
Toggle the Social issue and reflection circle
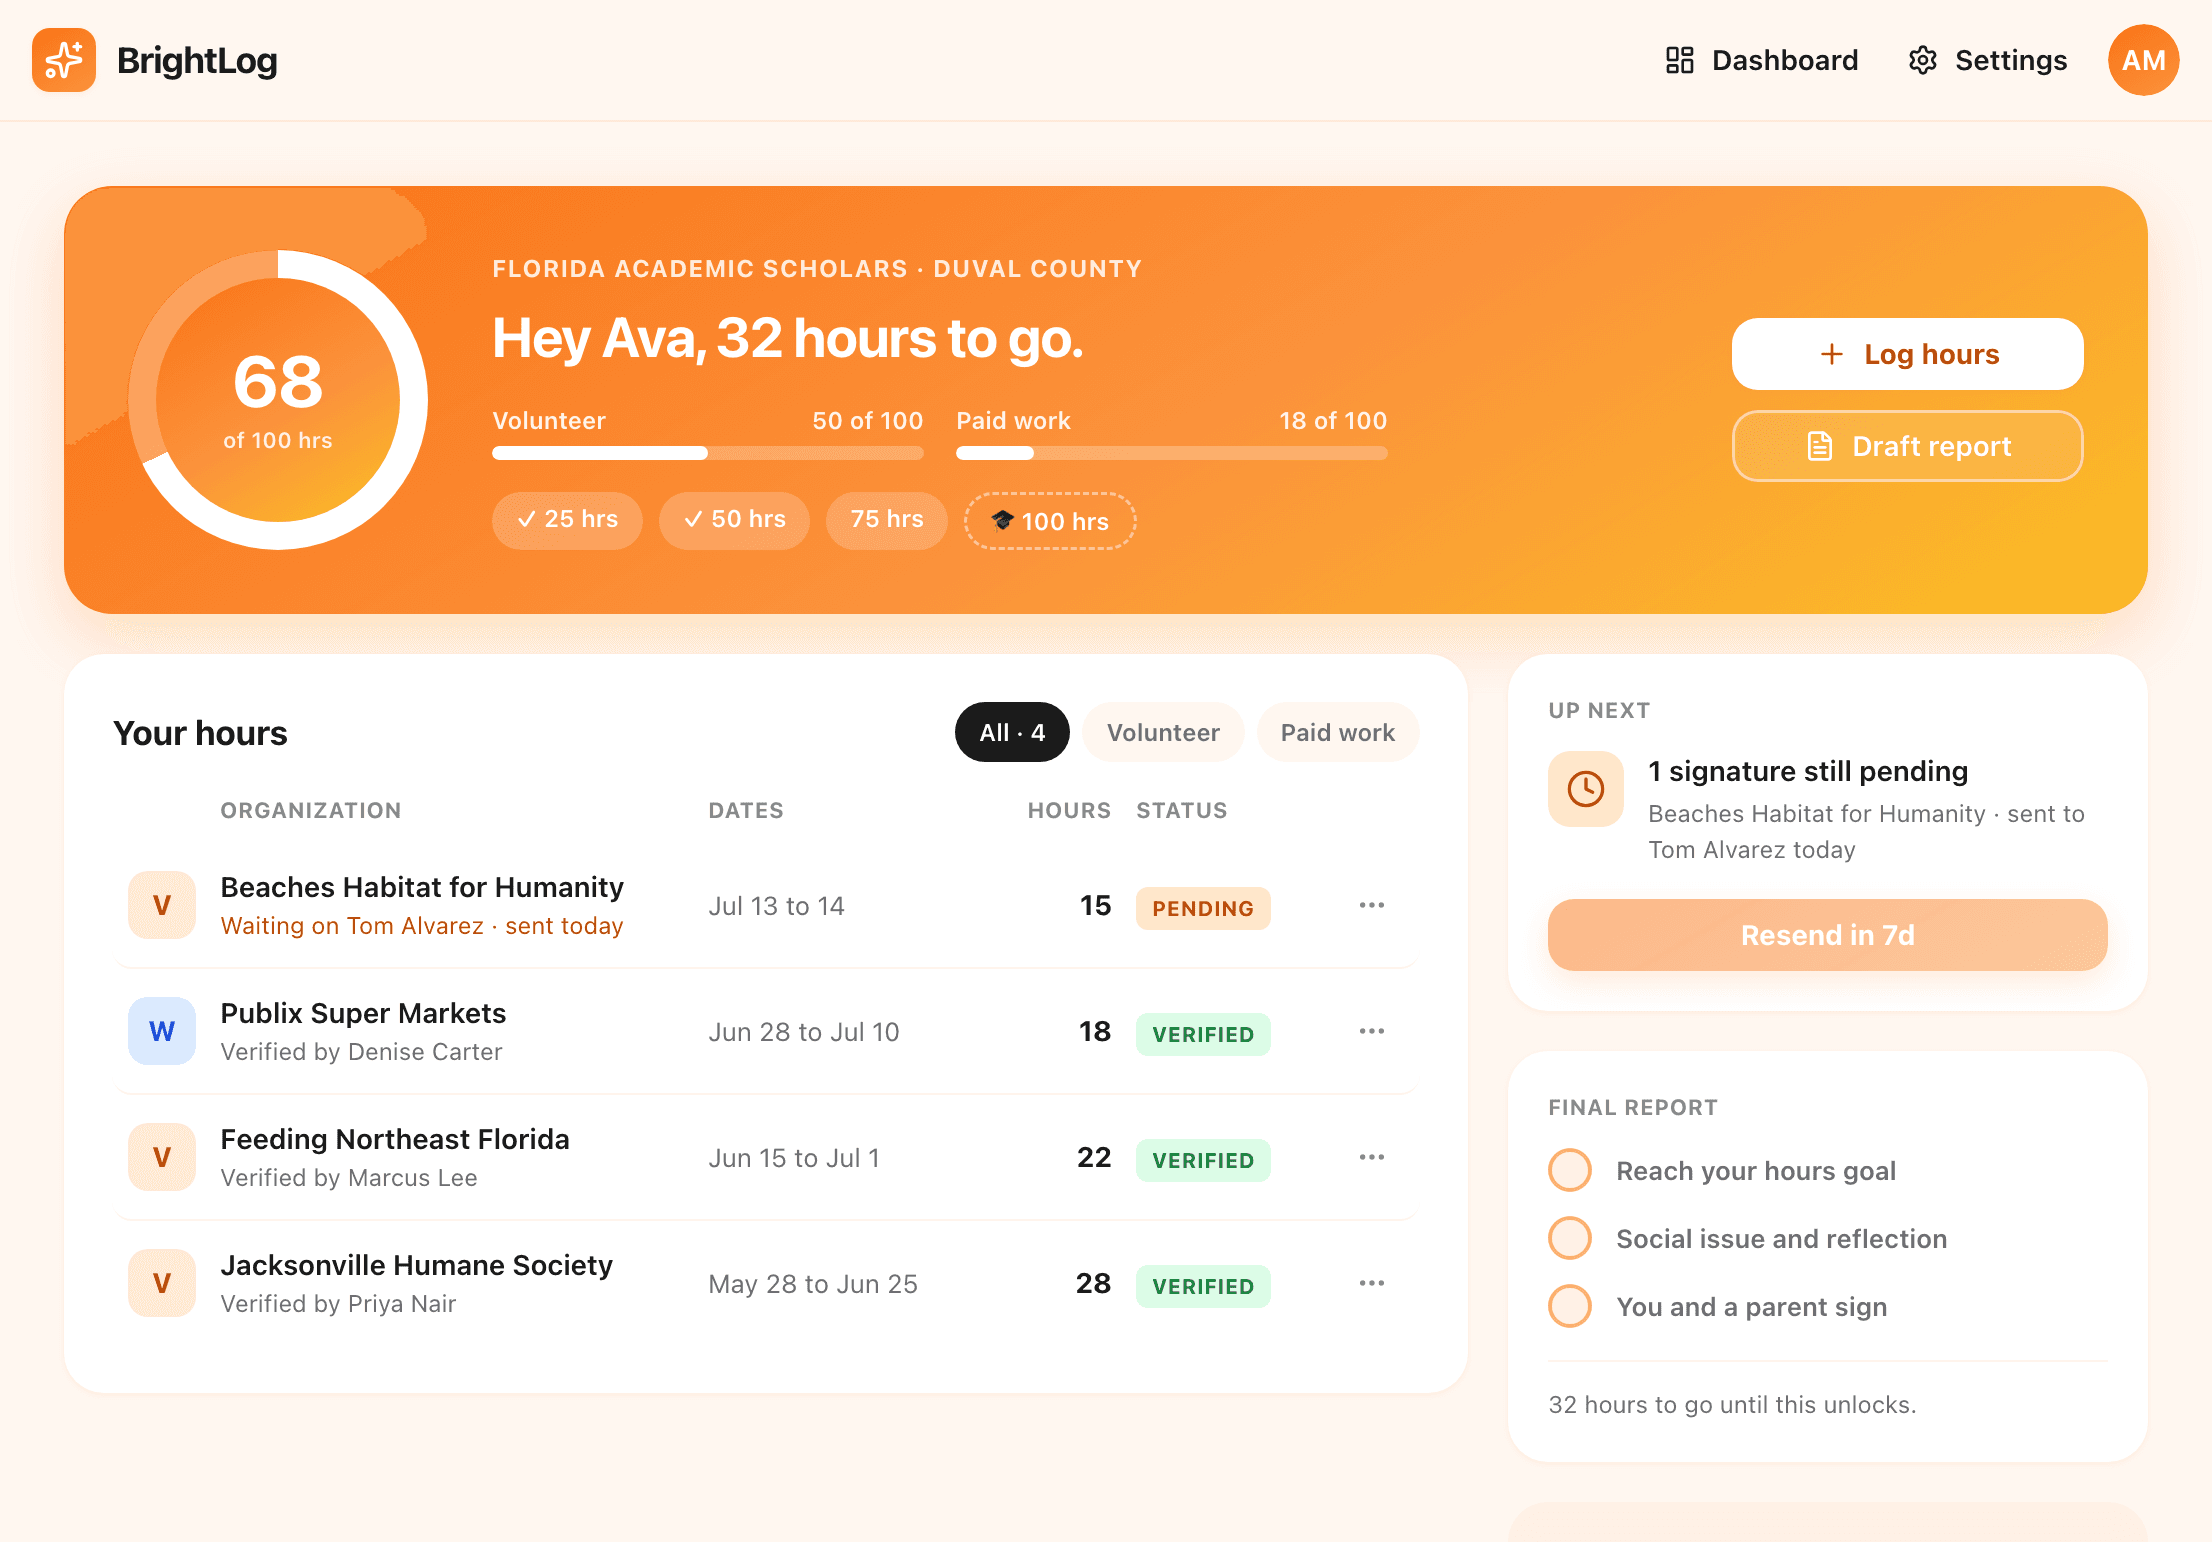tap(1570, 1238)
